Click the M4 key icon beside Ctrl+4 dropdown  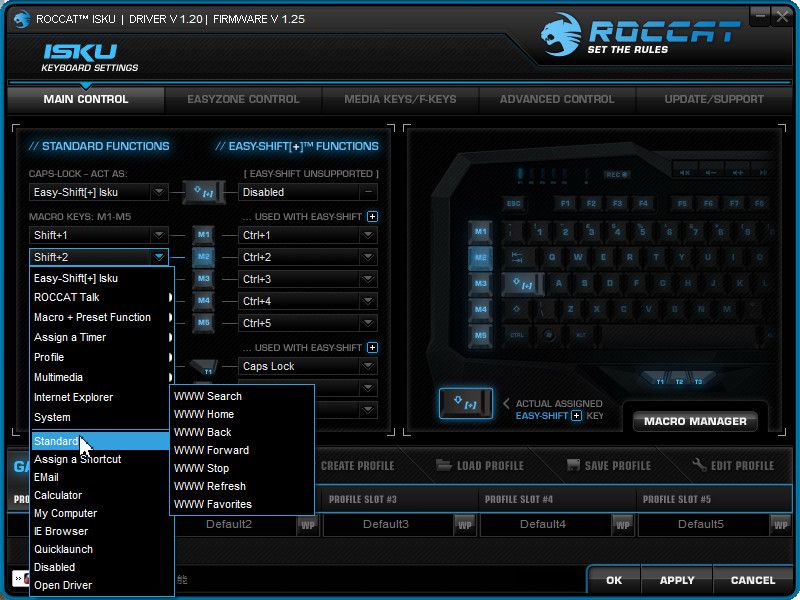coord(204,301)
